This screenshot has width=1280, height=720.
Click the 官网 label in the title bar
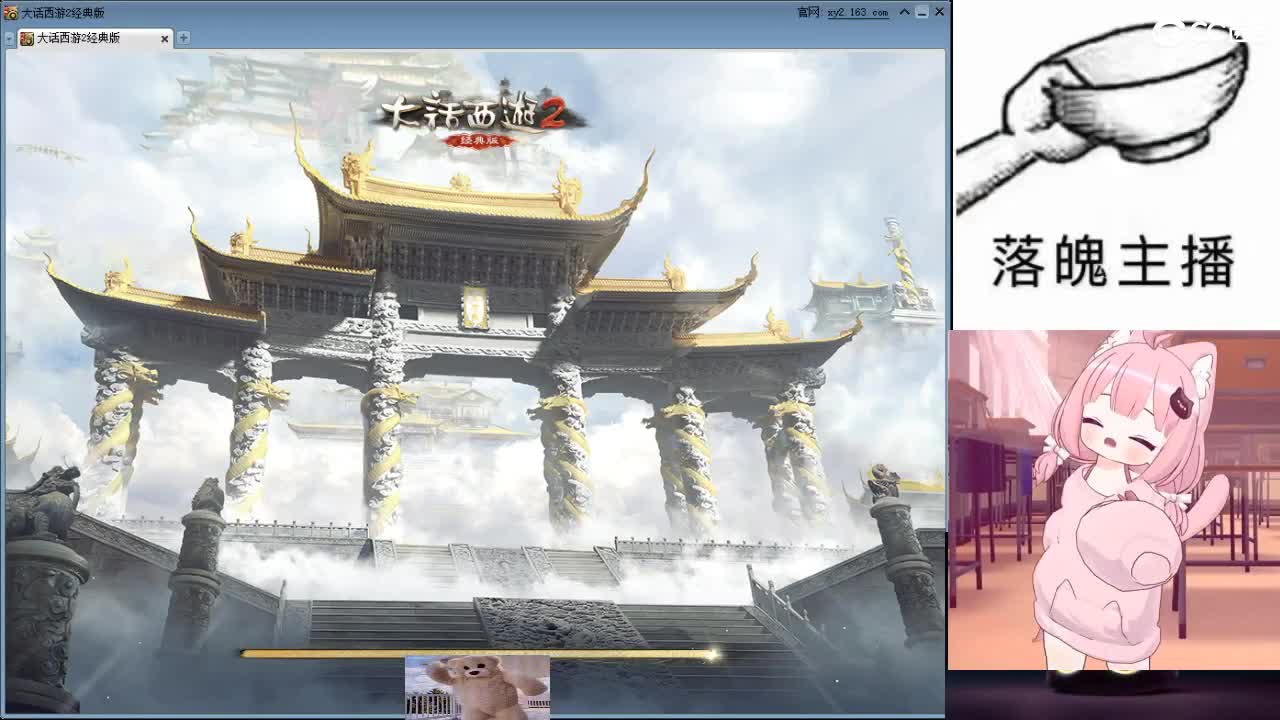tap(809, 12)
